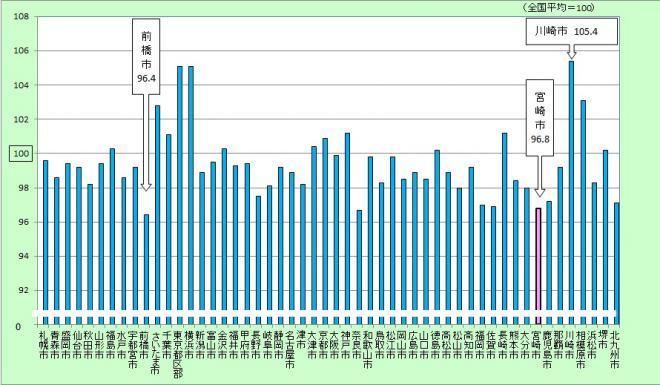Click the 秋田市 label
660x385 pixels.
pyautogui.click(x=88, y=345)
